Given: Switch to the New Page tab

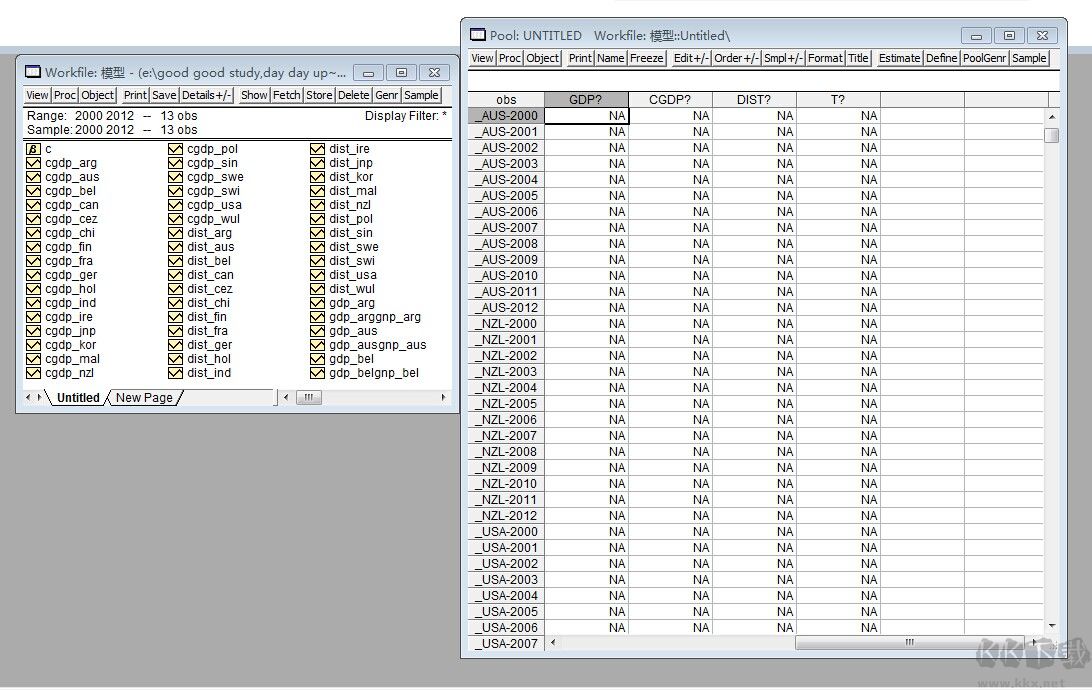Looking at the screenshot, I should tap(144, 398).
